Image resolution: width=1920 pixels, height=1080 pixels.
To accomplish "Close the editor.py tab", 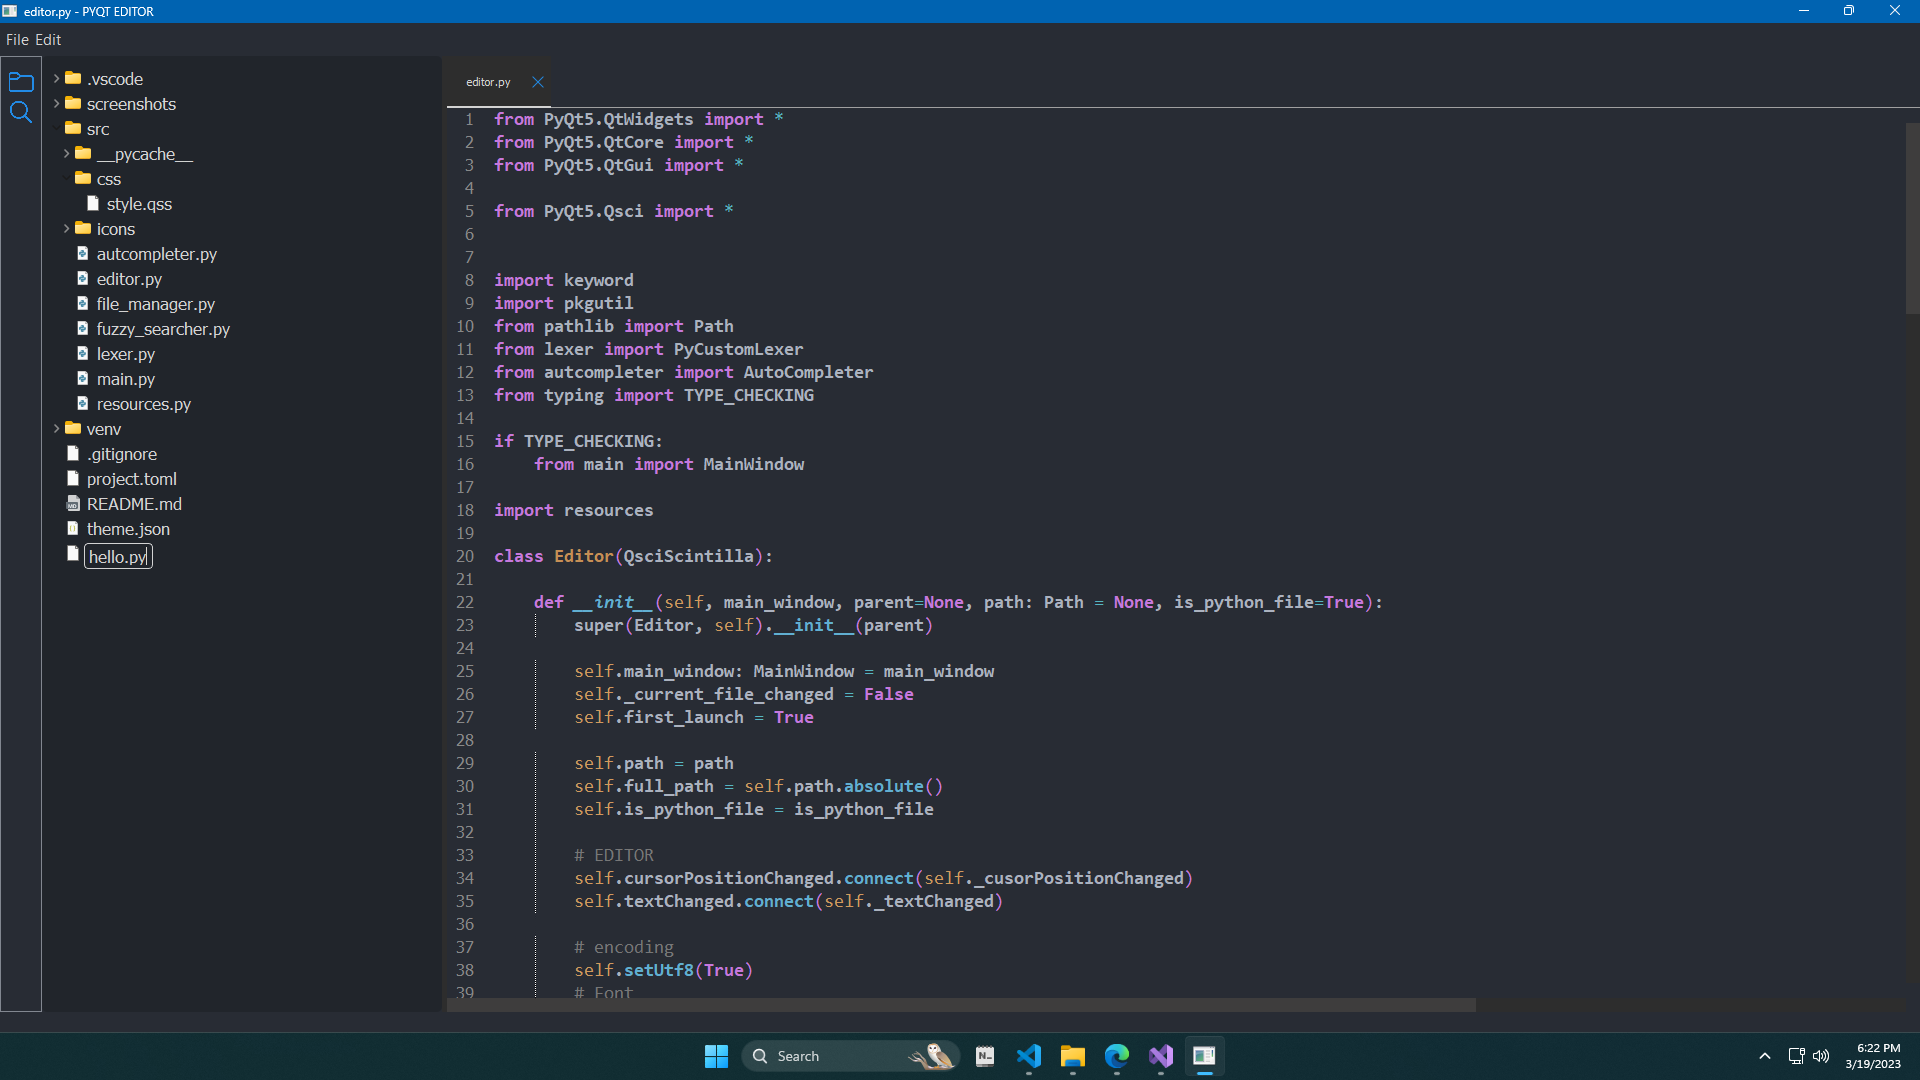I will click(x=538, y=82).
